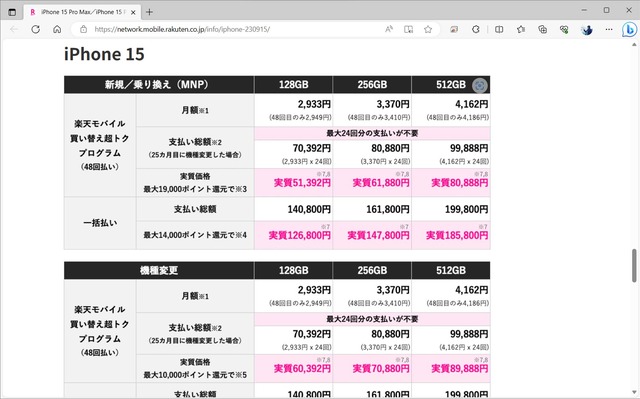Screen dimensions: 640x399
Task: Click 実質51,392円 price
Action: click(302, 182)
